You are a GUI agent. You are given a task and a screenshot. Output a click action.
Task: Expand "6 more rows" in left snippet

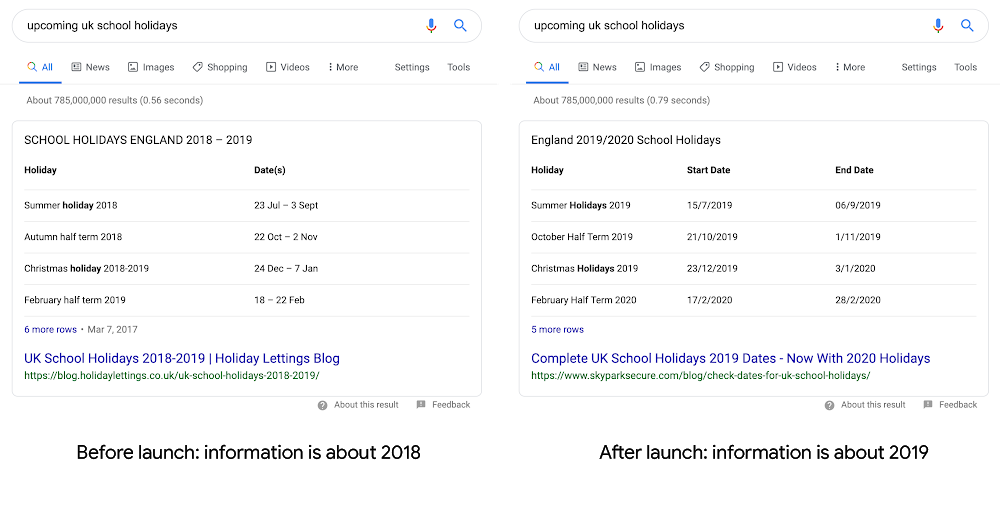50,329
